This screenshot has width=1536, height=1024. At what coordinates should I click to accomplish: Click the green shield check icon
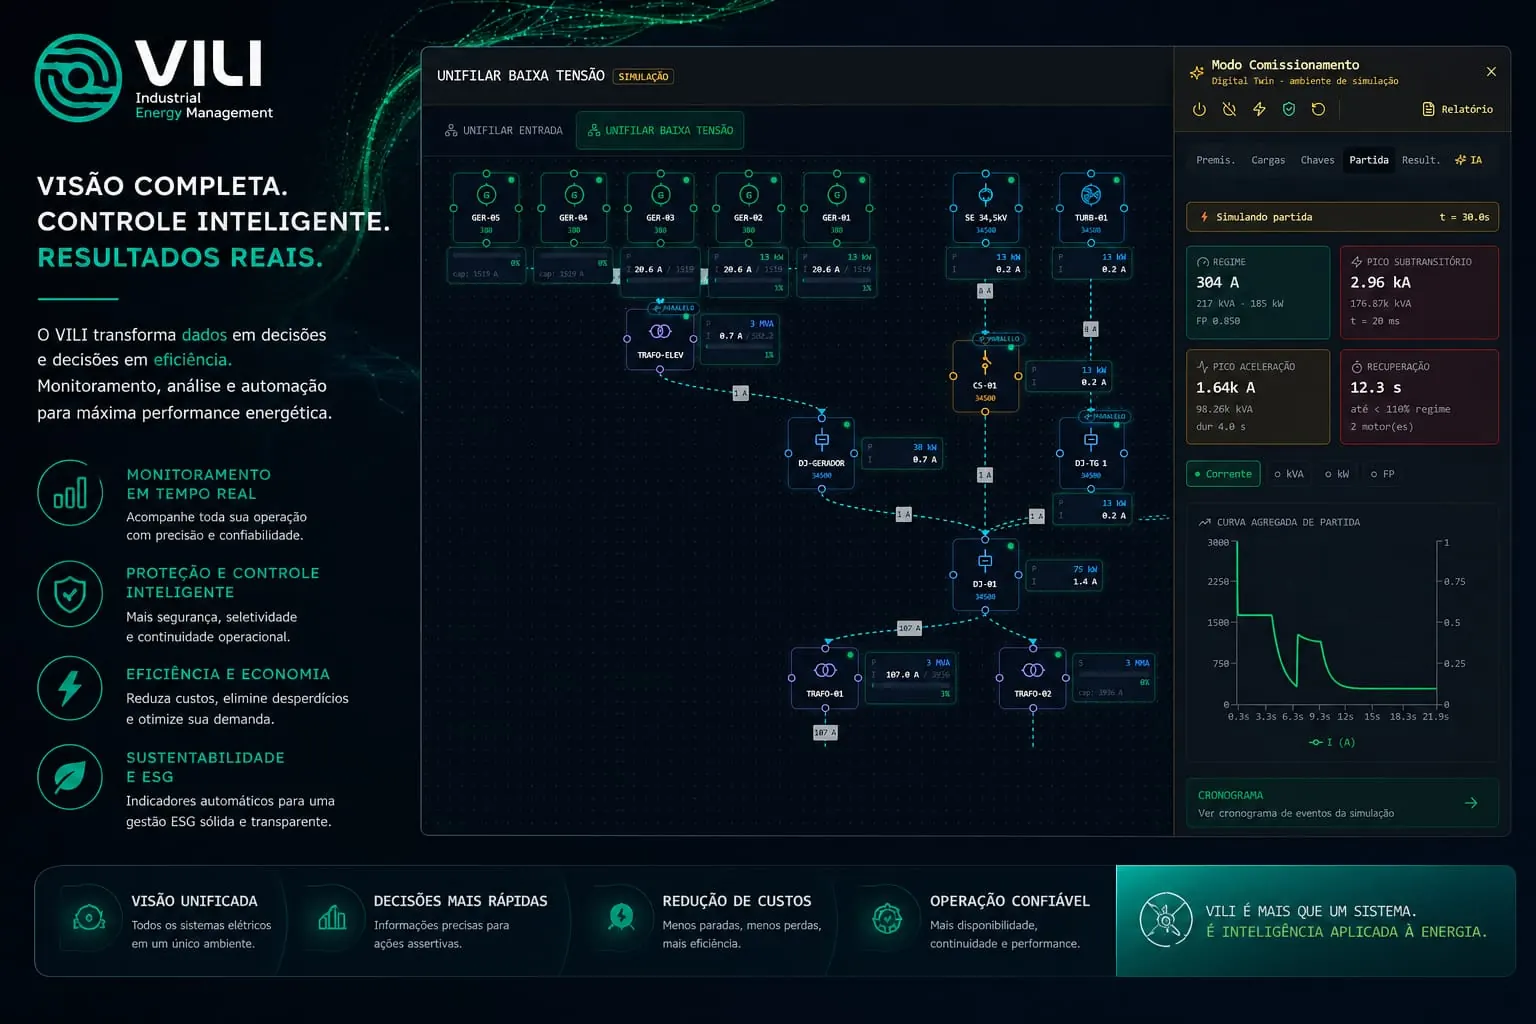coord(1289,109)
